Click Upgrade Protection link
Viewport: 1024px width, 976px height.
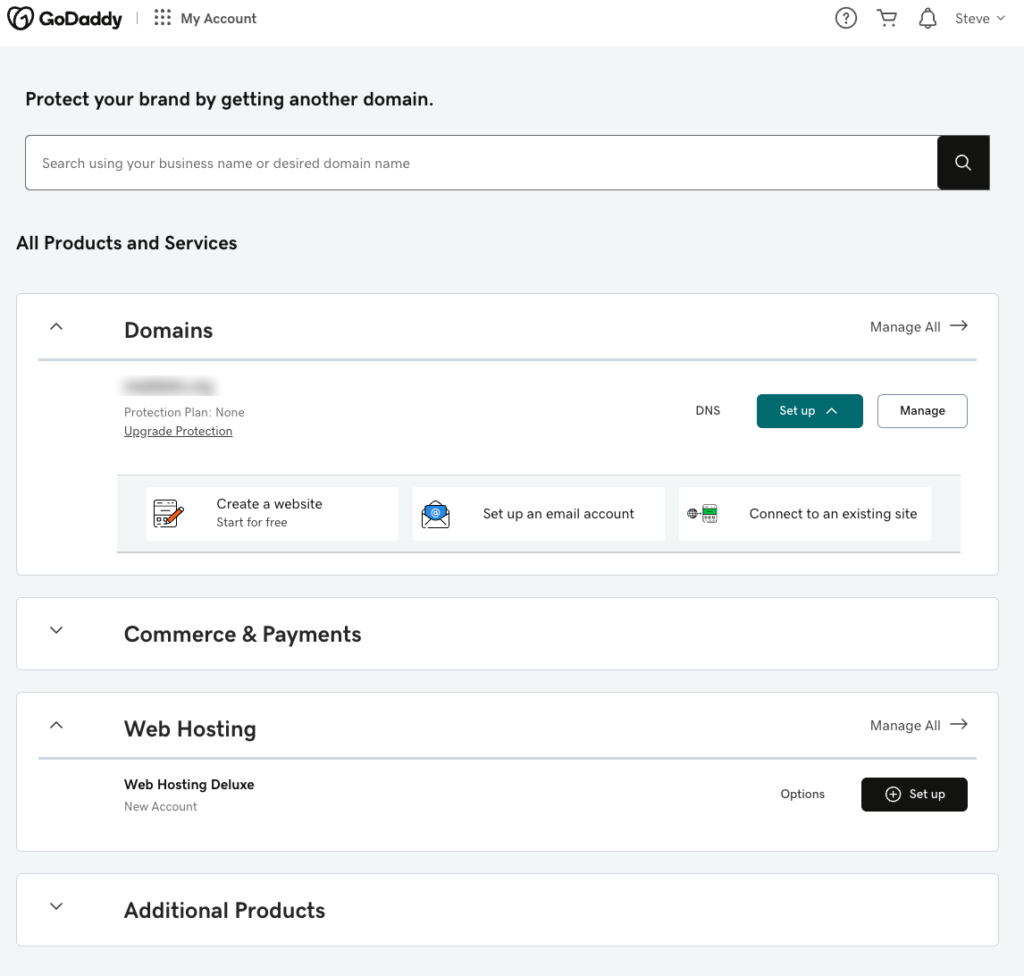(178, 431)
